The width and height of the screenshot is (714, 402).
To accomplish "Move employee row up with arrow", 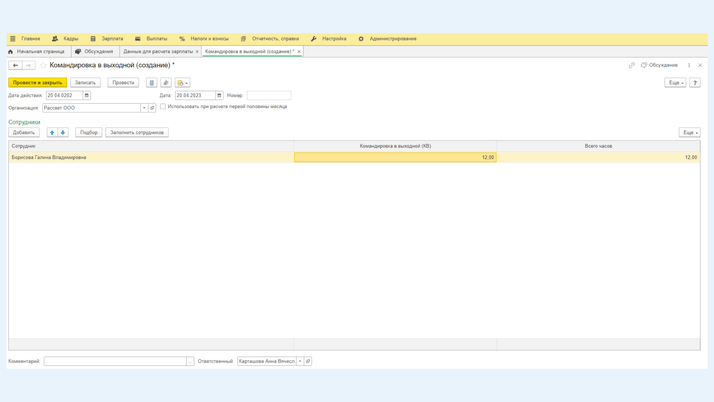I will [x=52, y=132].
